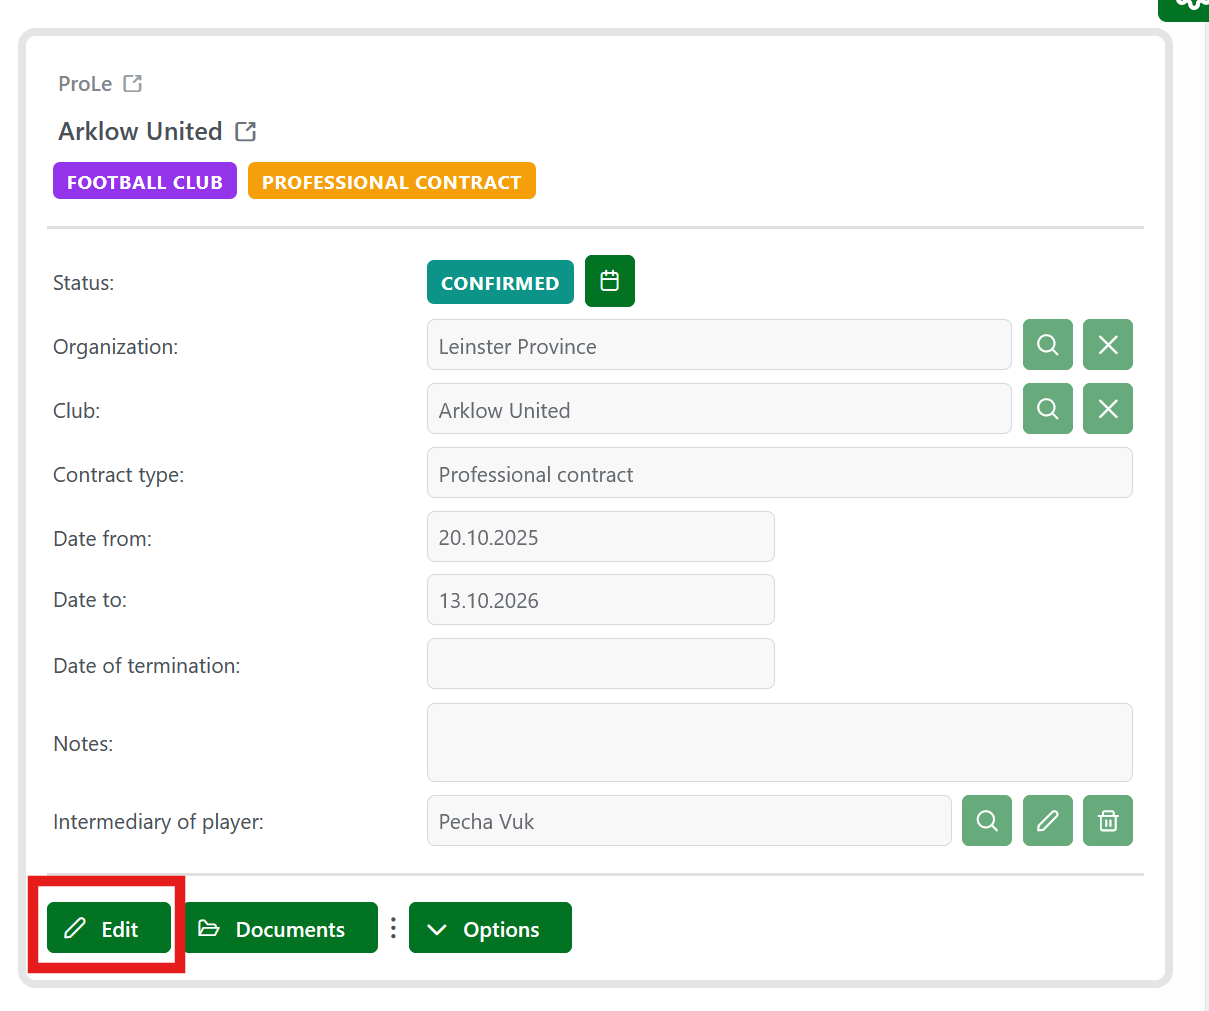Viewport: 1209px width, 1011px height.
Task: Click the Football Club tag
Action: point(145,182)
